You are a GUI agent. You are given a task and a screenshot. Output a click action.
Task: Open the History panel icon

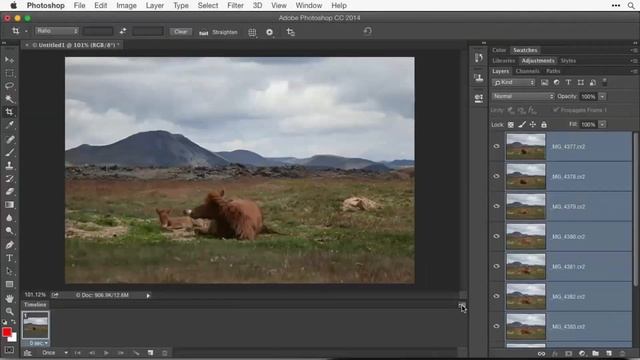[x=479, y=58]
